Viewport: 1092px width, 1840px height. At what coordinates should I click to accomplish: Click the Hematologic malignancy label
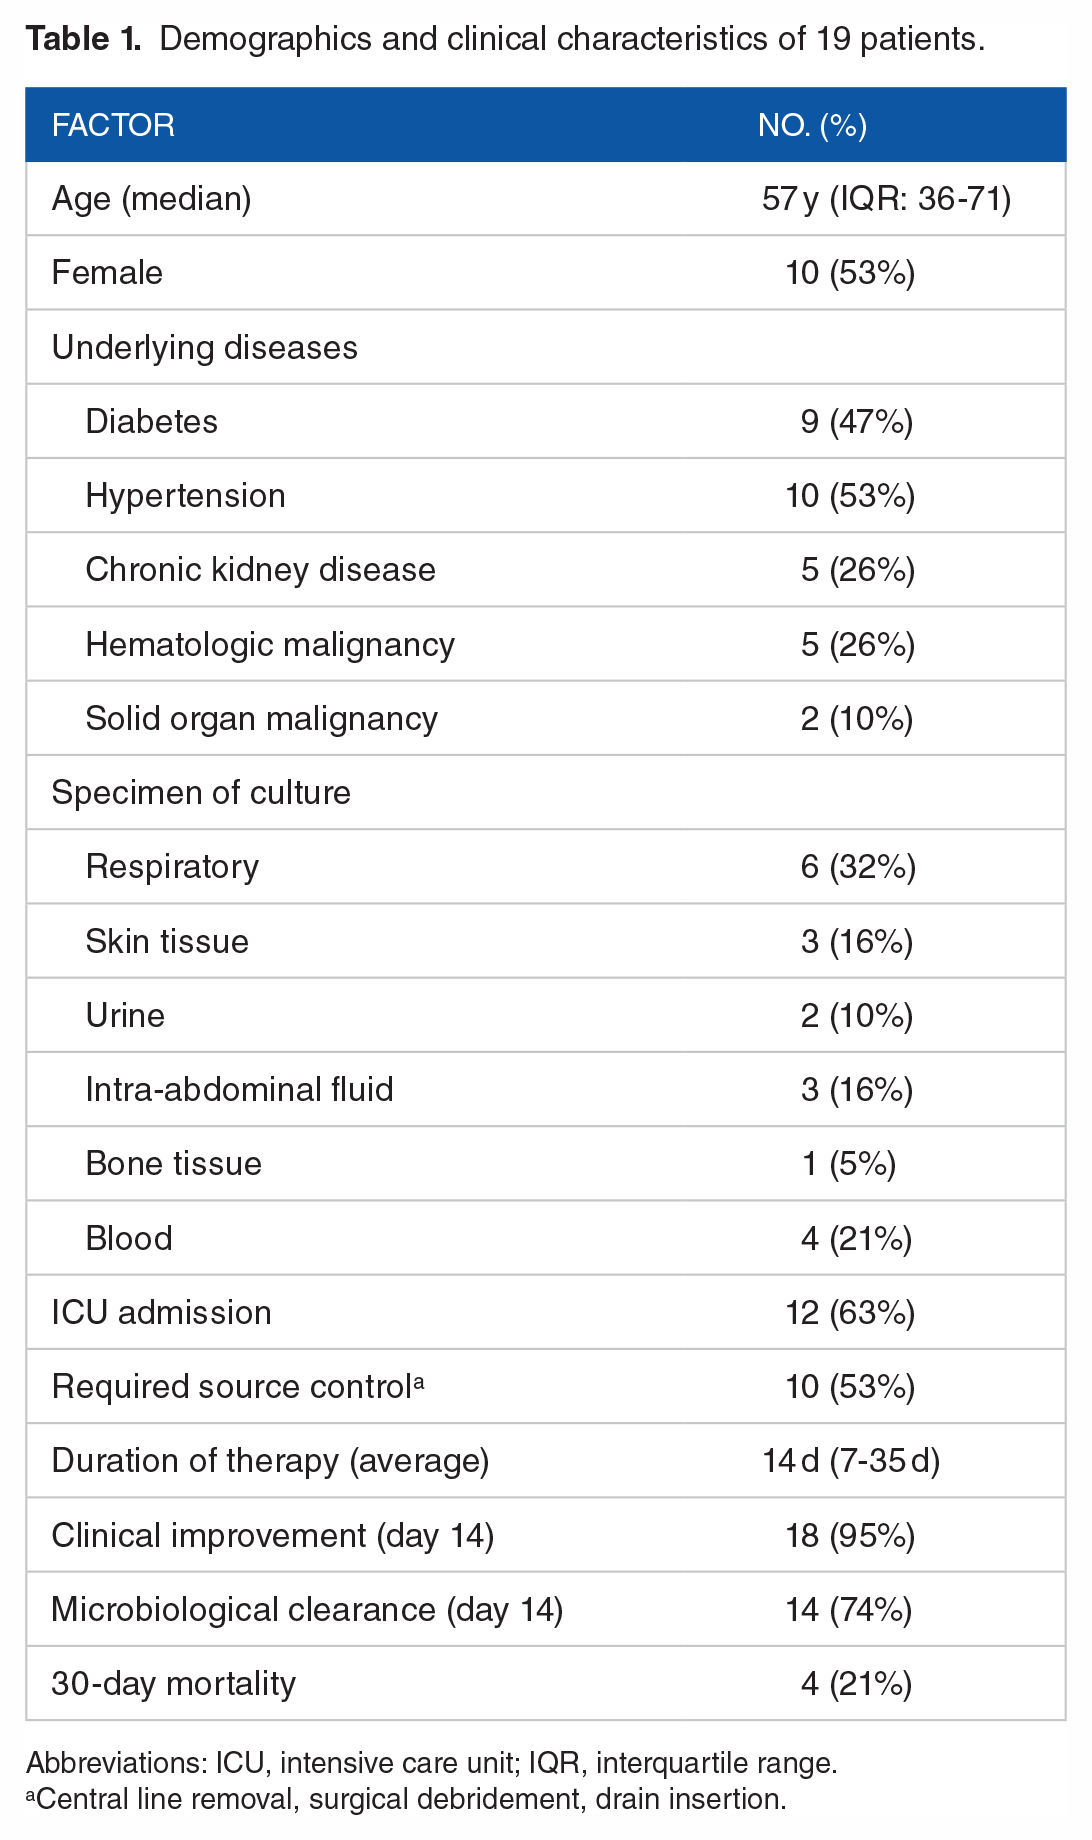coord(270,645)
